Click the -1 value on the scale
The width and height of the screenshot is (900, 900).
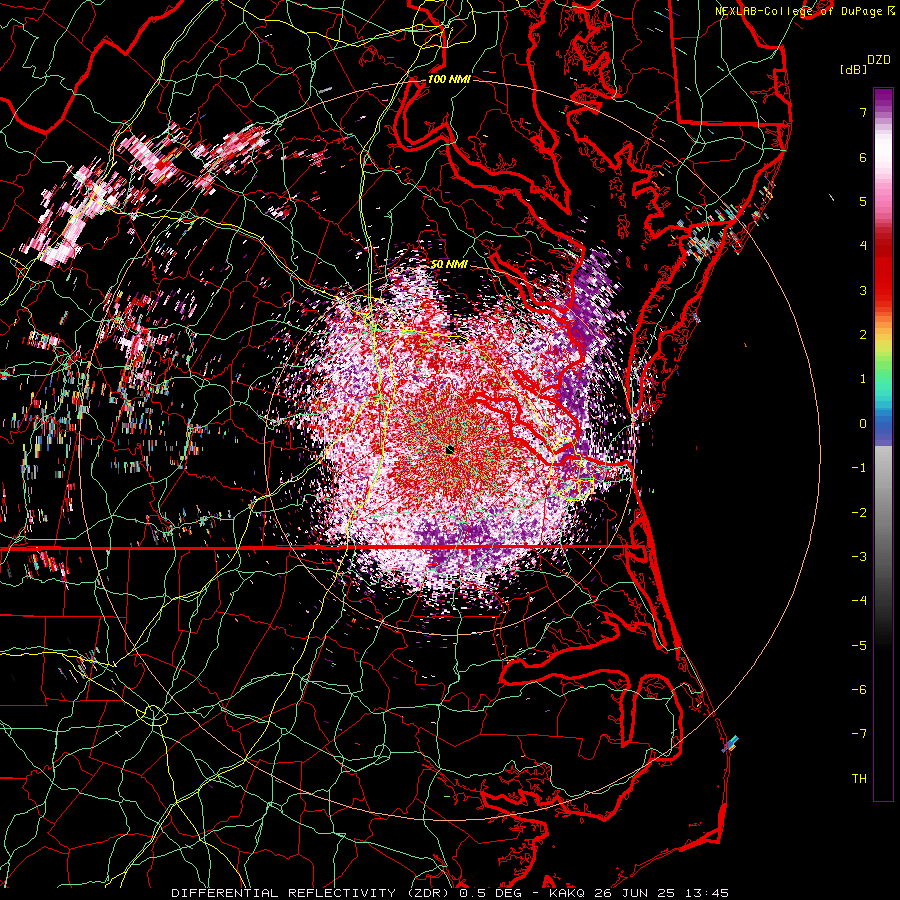[x=859, y=468]
